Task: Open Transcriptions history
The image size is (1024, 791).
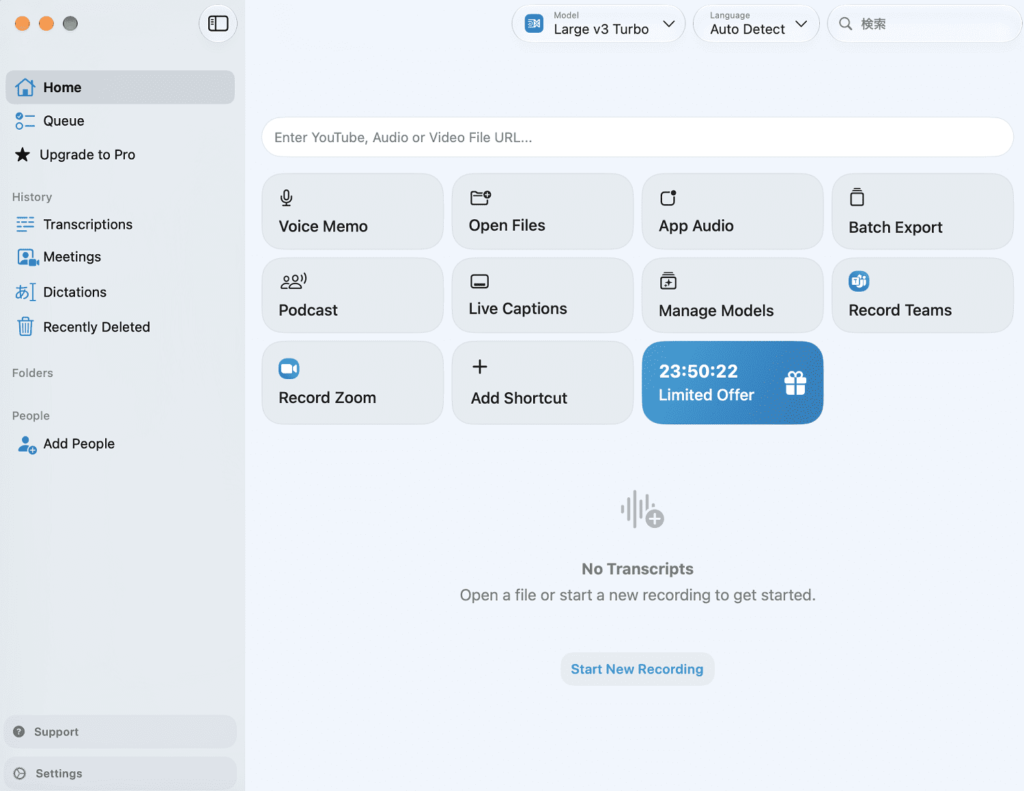Action: pyautogui.click(x=120, y=224)
